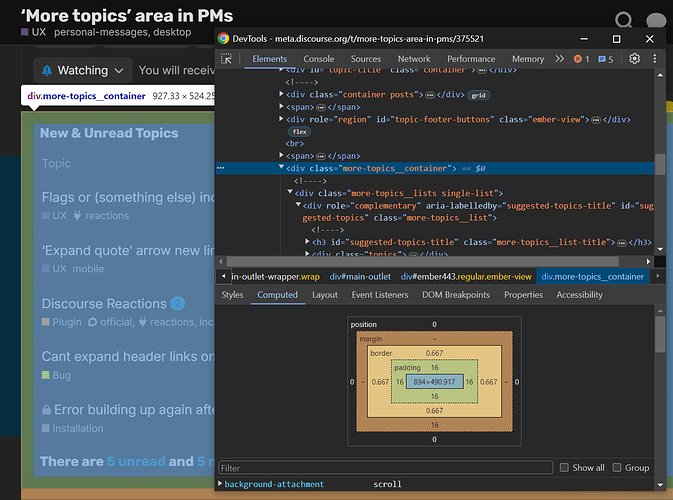Open the Network panel tab
This screenshot has width=673, height=500.
click(x=414, y=59)
